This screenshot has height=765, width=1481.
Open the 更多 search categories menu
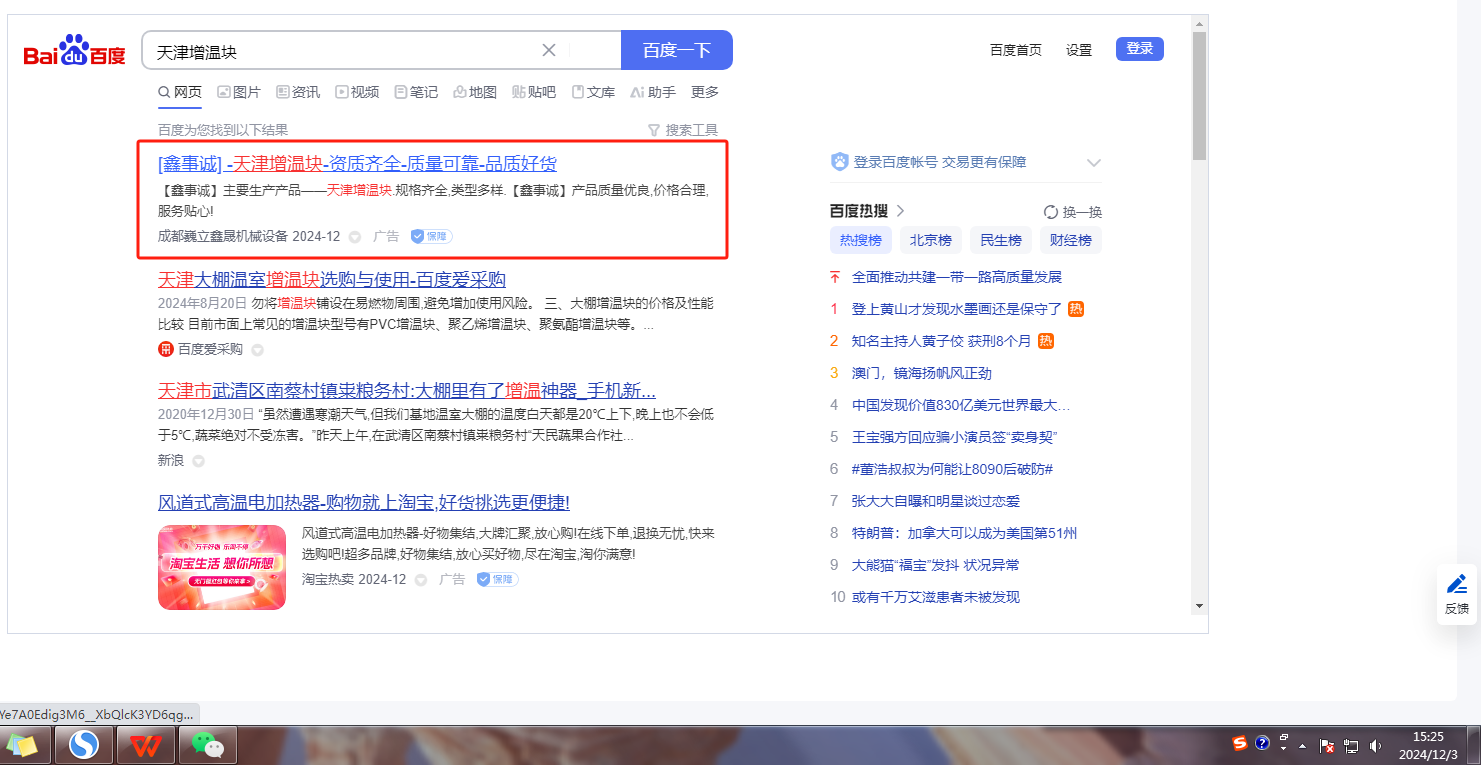(704, 92)
